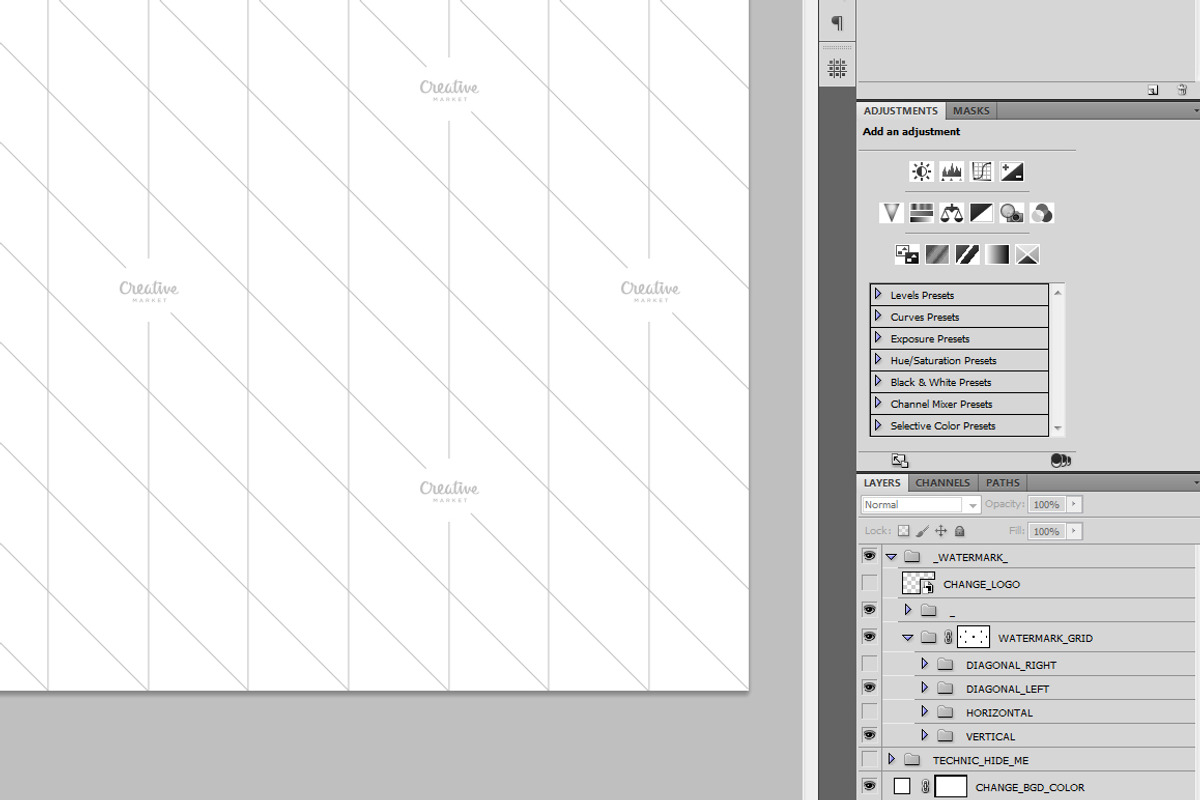Screen dimensions: 1200x800
Task: Add a Channel Mixer adjustment
Action: tap(1042, 213)
